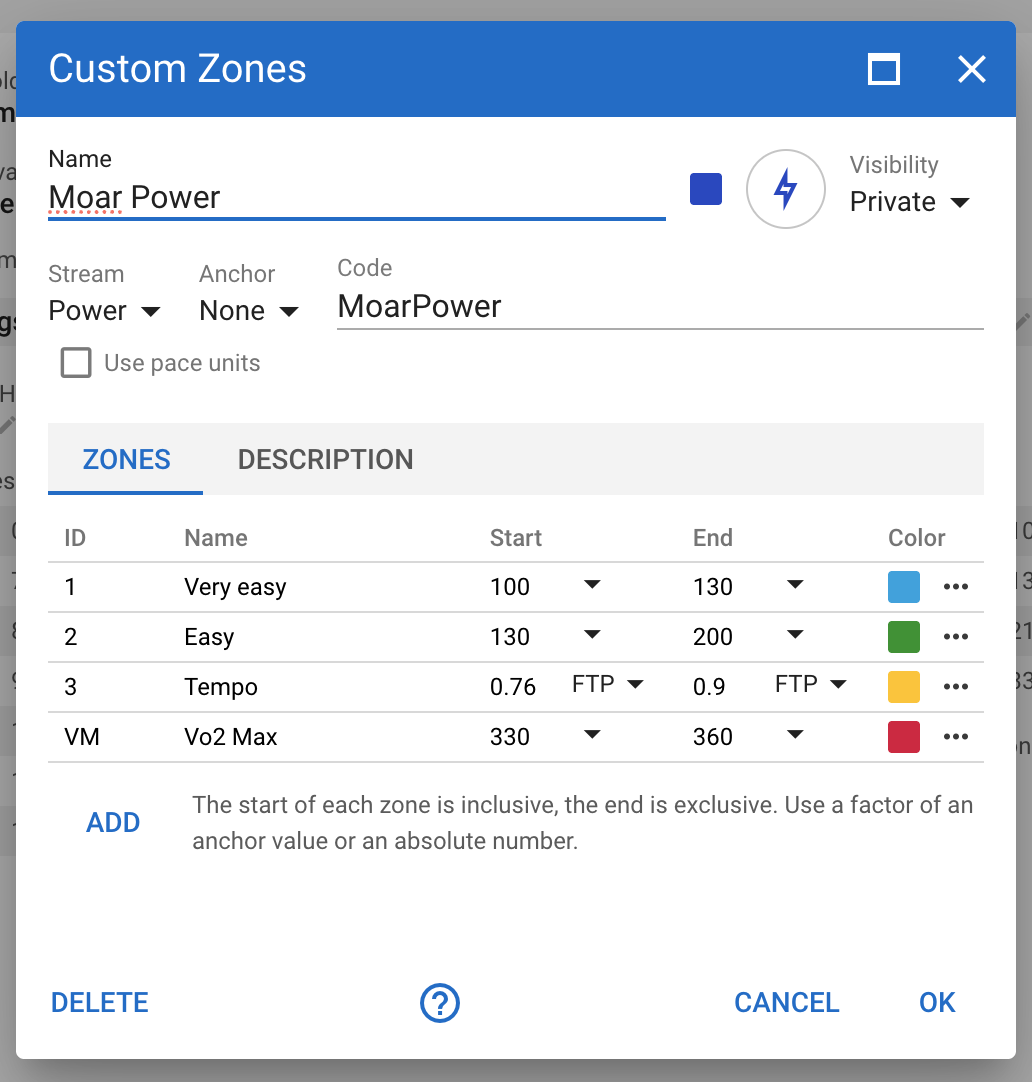The width and height of the screenshot is (1032, 1082).
Task: Change Visibility from Private via its dropdown
Action: 910,201
